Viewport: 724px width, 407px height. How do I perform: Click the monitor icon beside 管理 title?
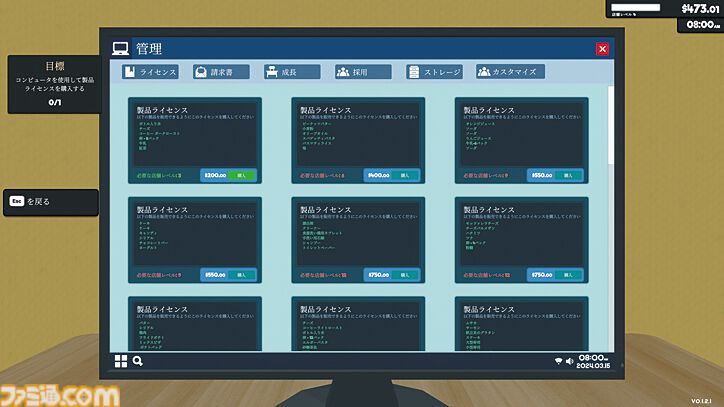coord(121,49)
